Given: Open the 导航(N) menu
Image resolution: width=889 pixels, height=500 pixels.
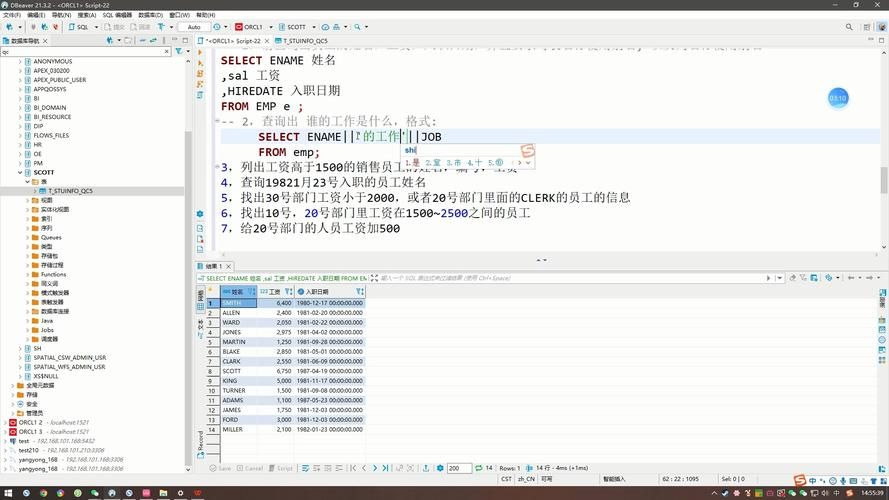Looking at the screenshot, I should [x=61, y=15].
